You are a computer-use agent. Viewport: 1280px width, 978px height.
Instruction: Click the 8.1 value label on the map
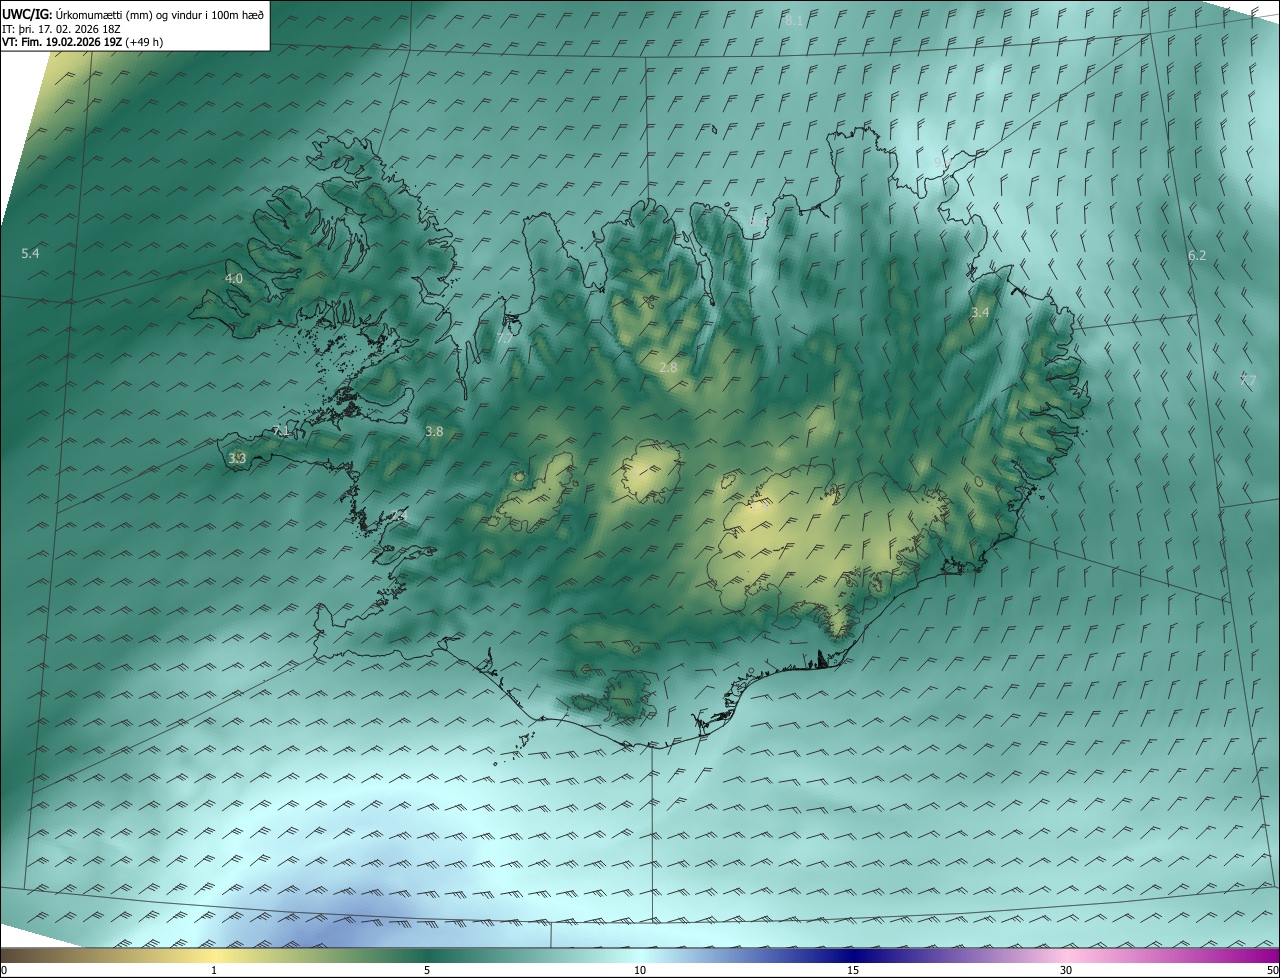pyautogui.click(x=794, y=20)
